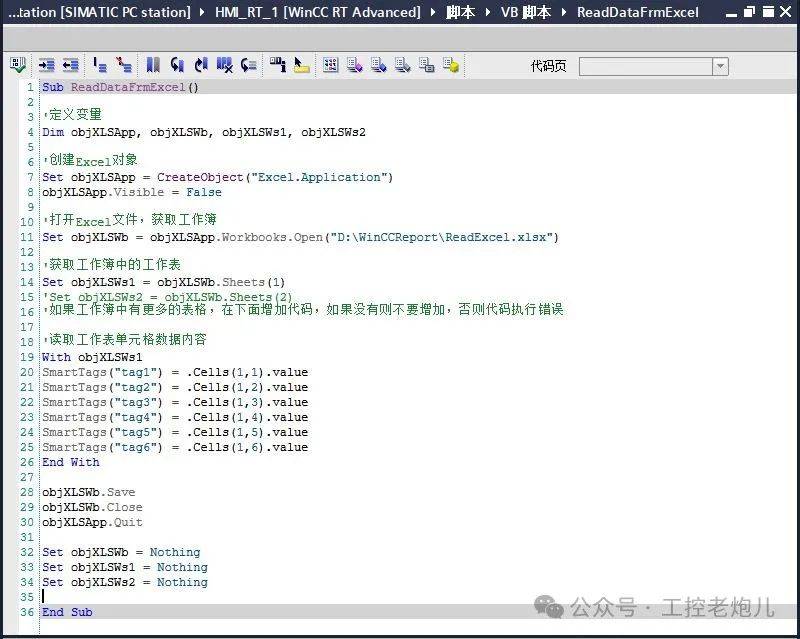Click the CreateObject("Excel.Application") line
Viewport: 800px width, 639px height.
217,178
